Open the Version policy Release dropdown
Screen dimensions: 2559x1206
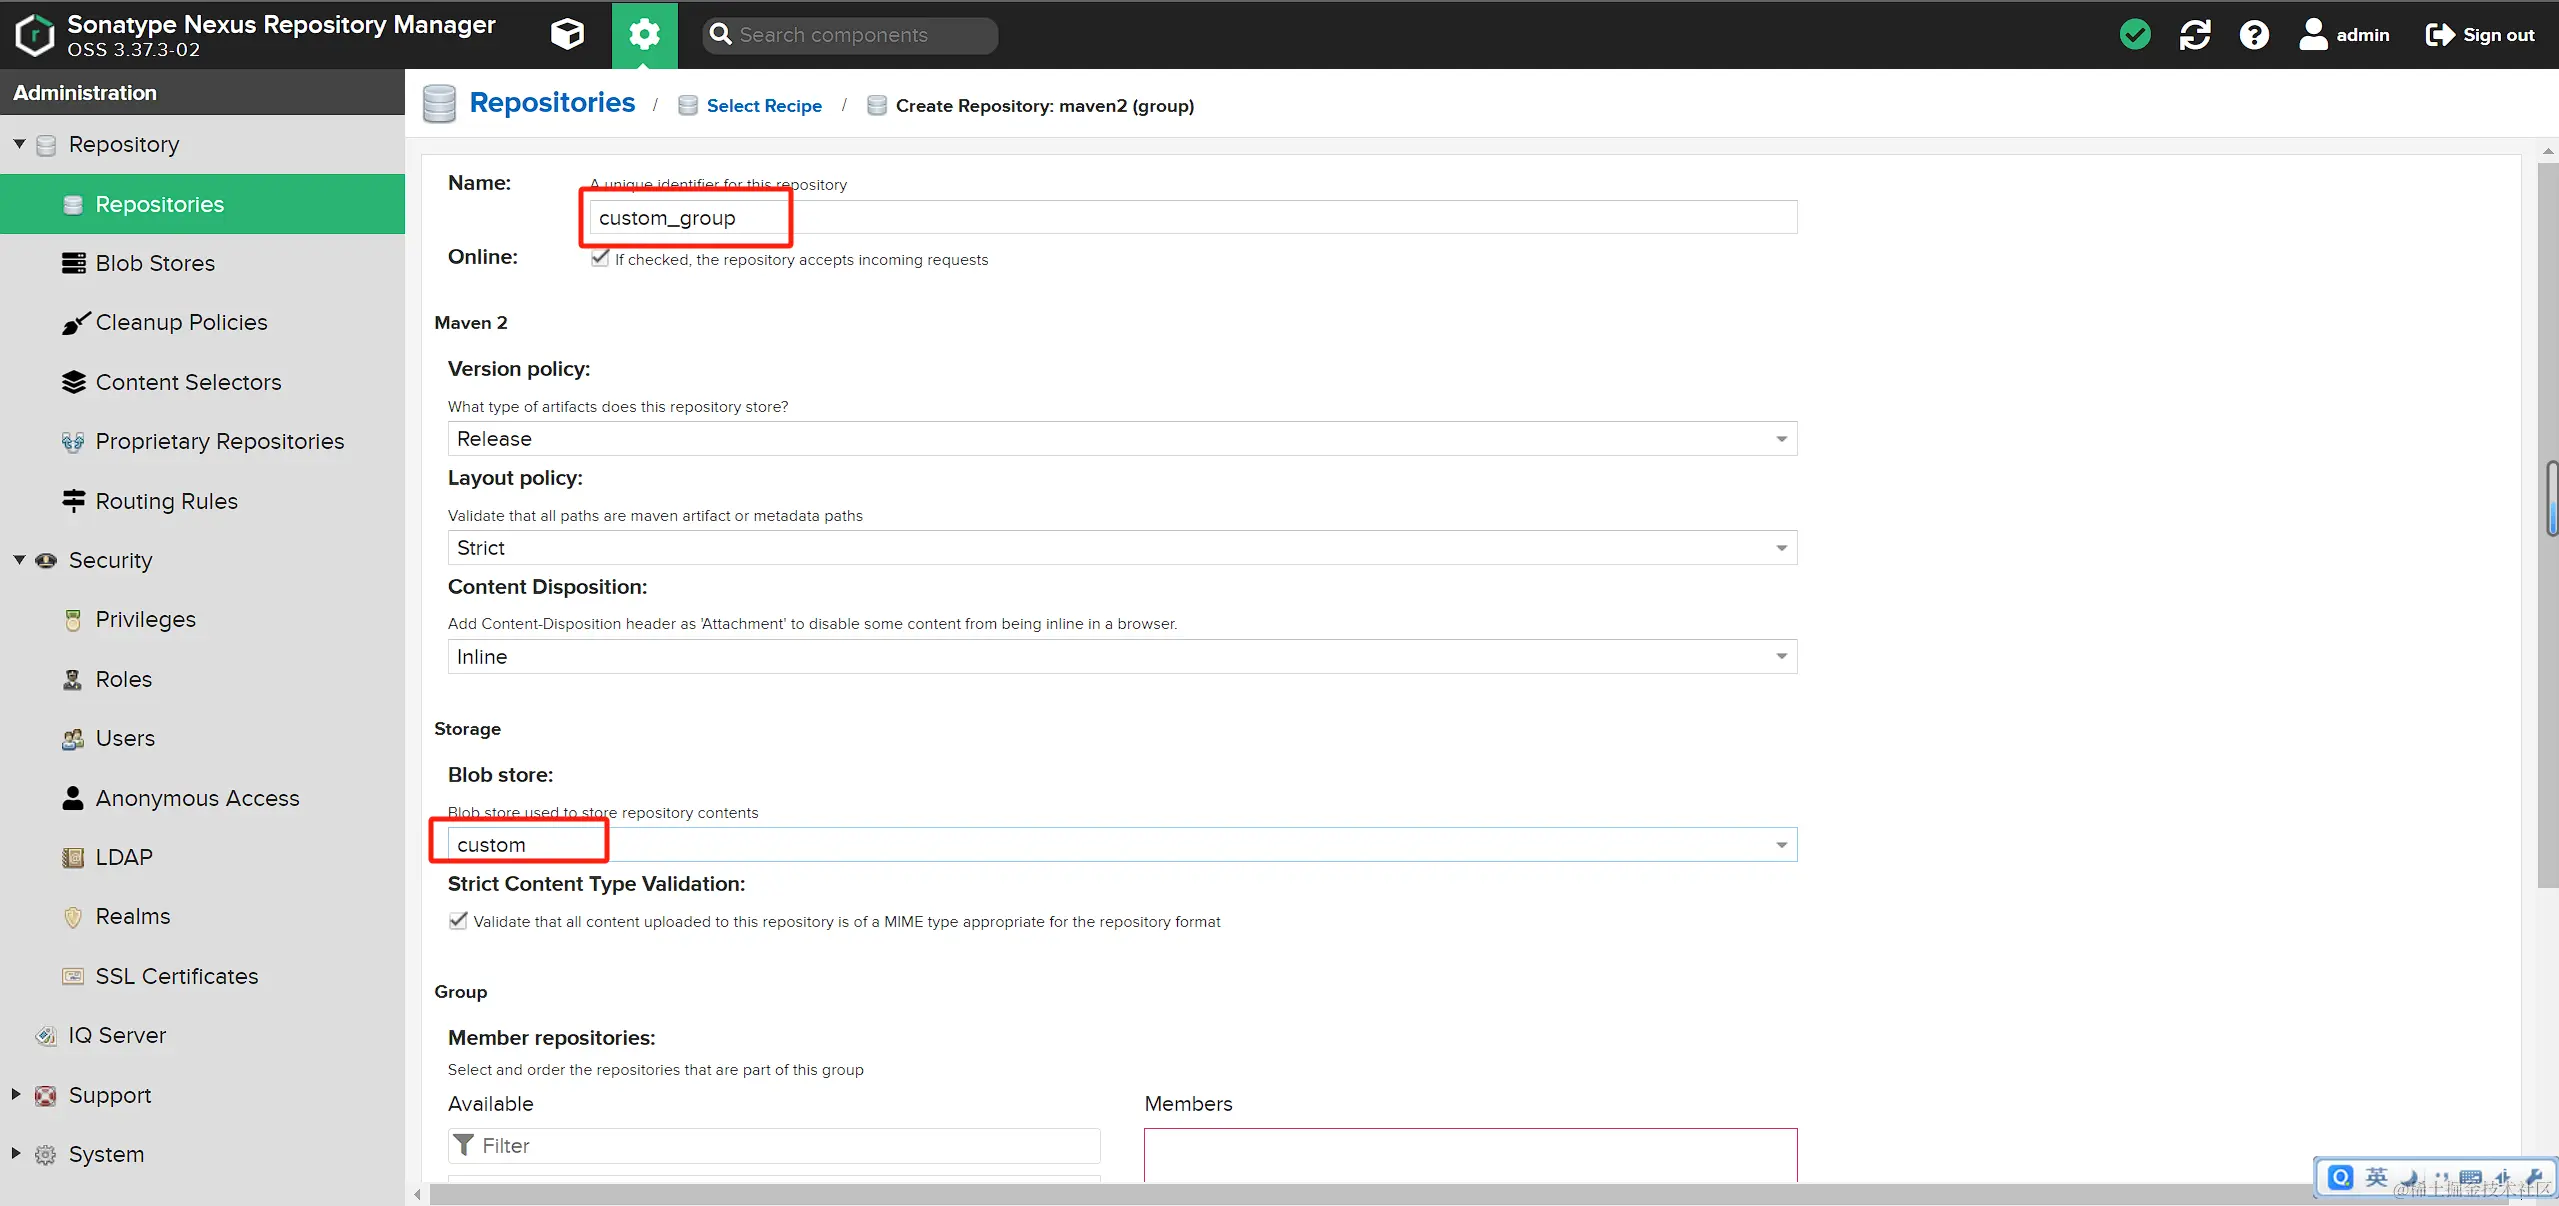(x=1781, y=439)
